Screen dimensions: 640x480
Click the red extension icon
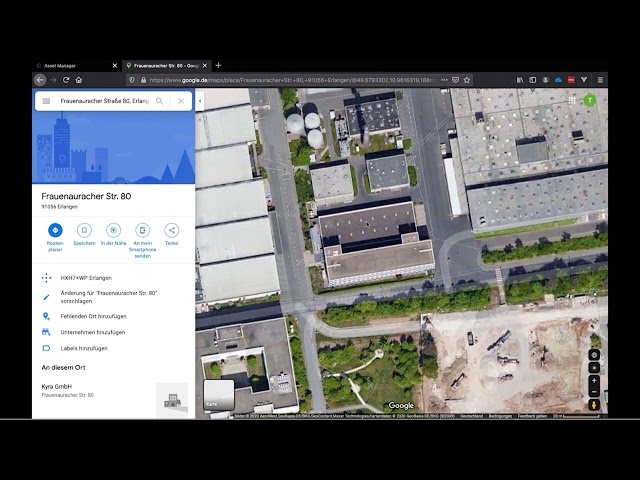571,80
